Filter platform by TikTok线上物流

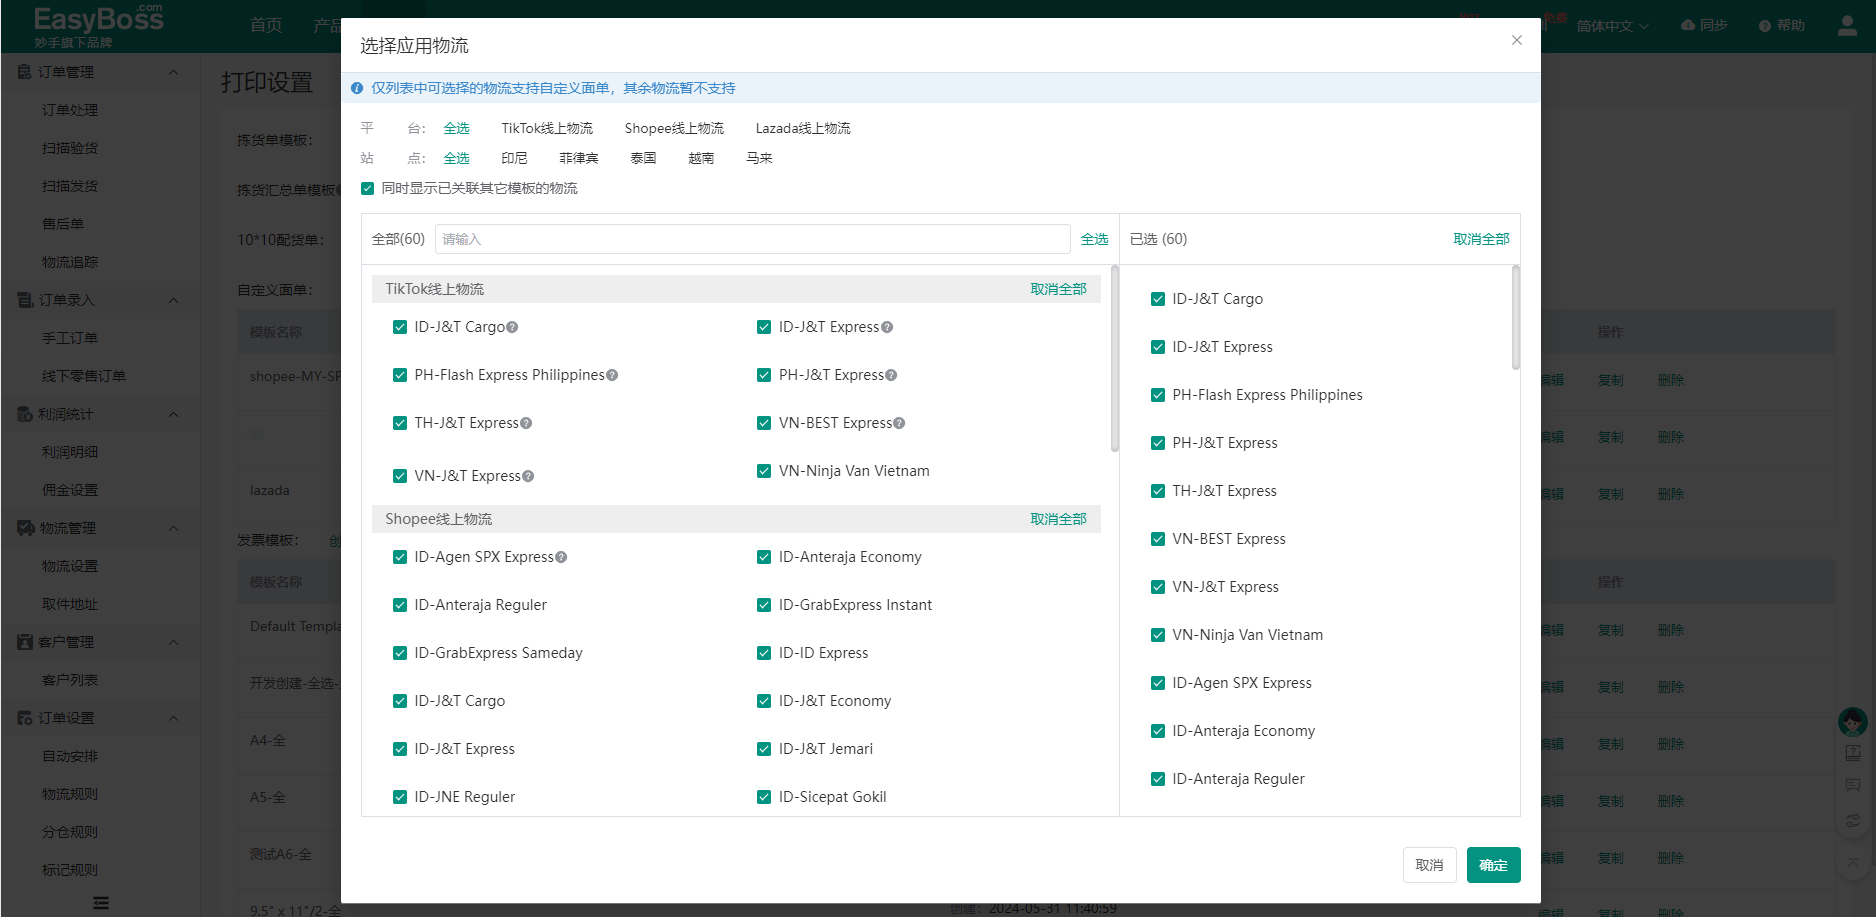[547, 128]
